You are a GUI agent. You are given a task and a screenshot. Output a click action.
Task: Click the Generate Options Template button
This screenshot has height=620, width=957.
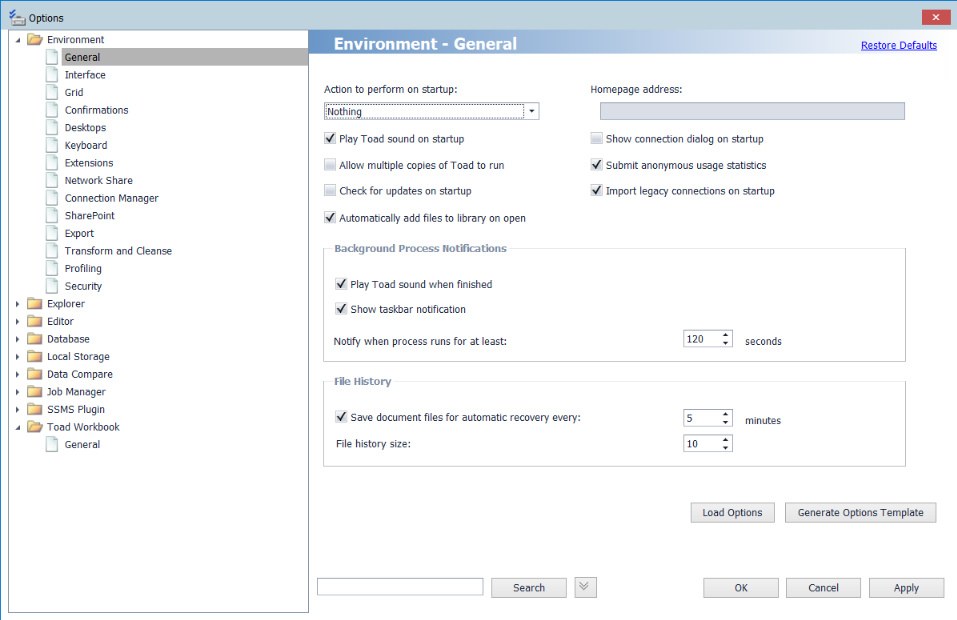coord(860,512)
